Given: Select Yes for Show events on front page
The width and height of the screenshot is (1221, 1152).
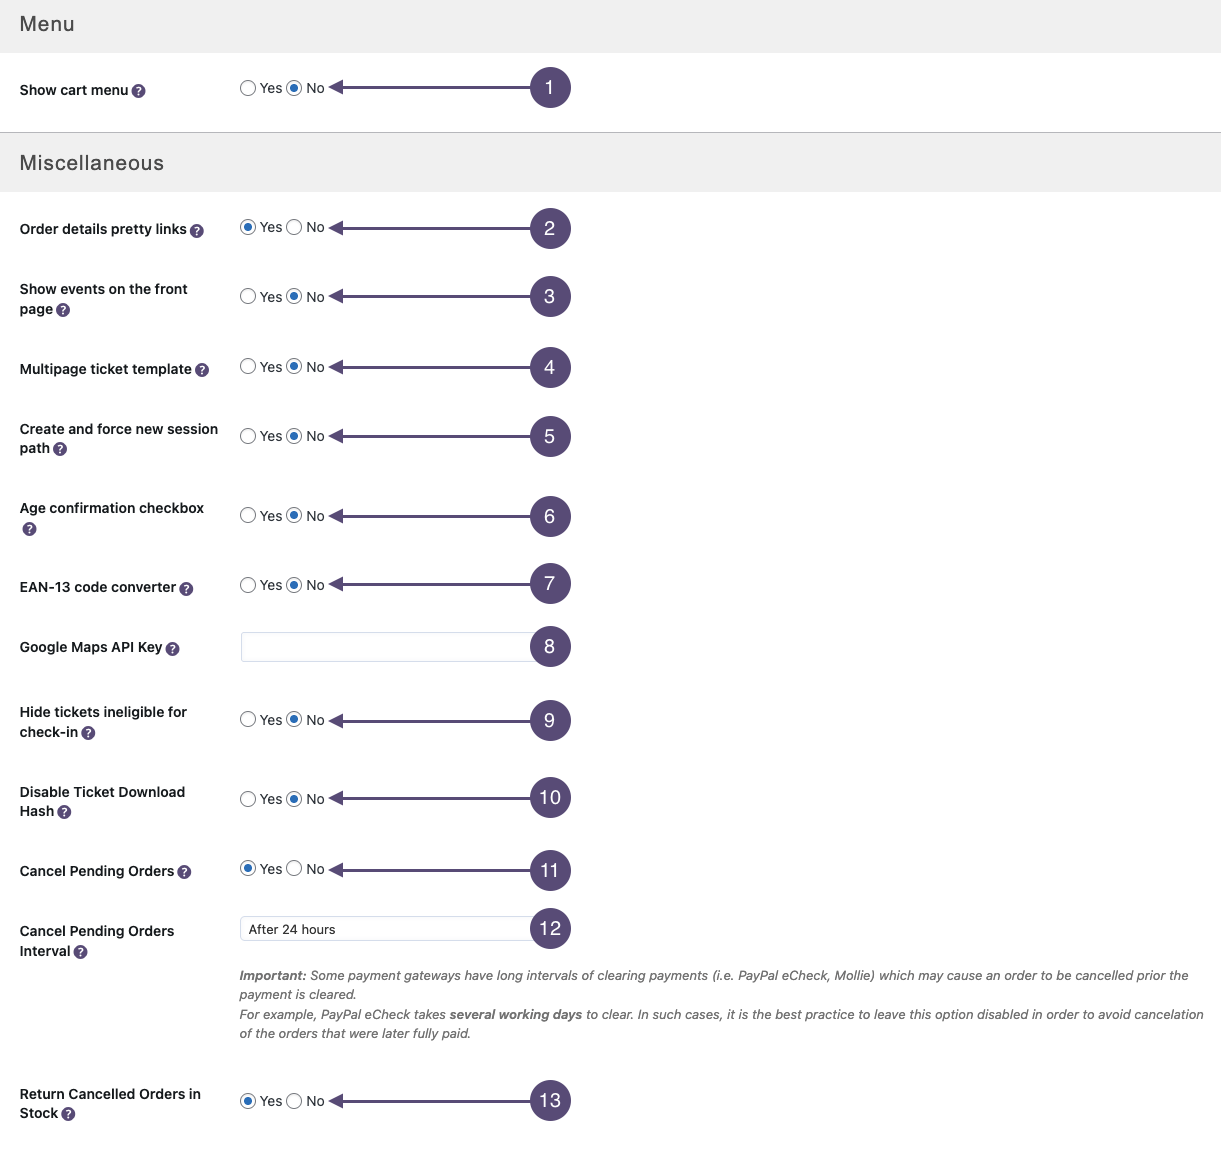Looking at the screenshot, I should click(248, 297).
